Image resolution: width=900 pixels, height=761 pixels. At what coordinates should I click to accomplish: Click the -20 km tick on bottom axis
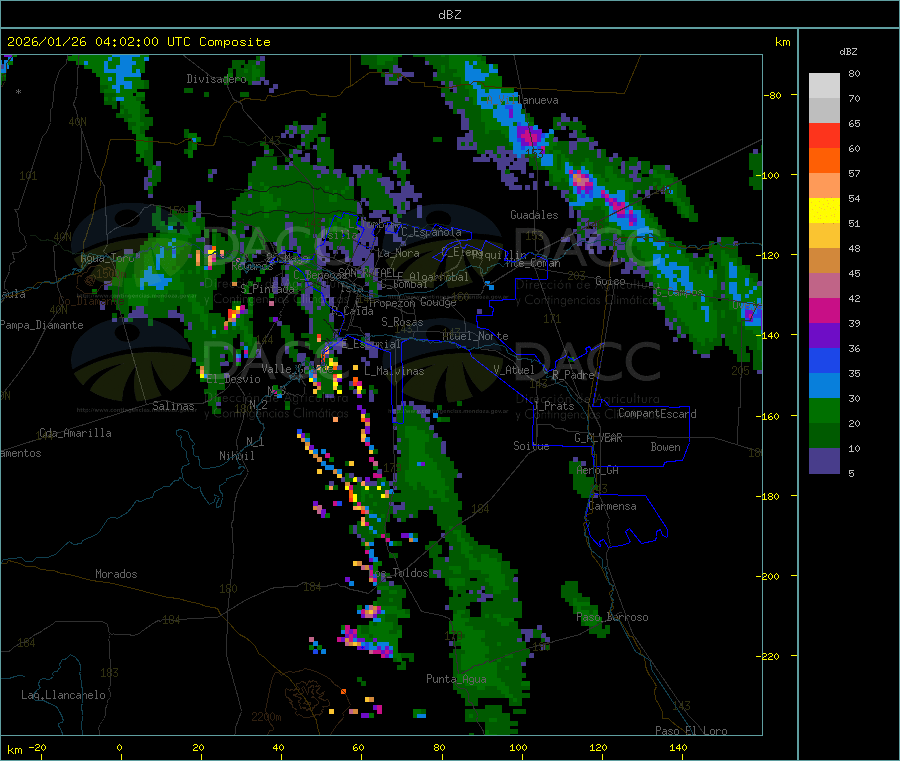37,747
